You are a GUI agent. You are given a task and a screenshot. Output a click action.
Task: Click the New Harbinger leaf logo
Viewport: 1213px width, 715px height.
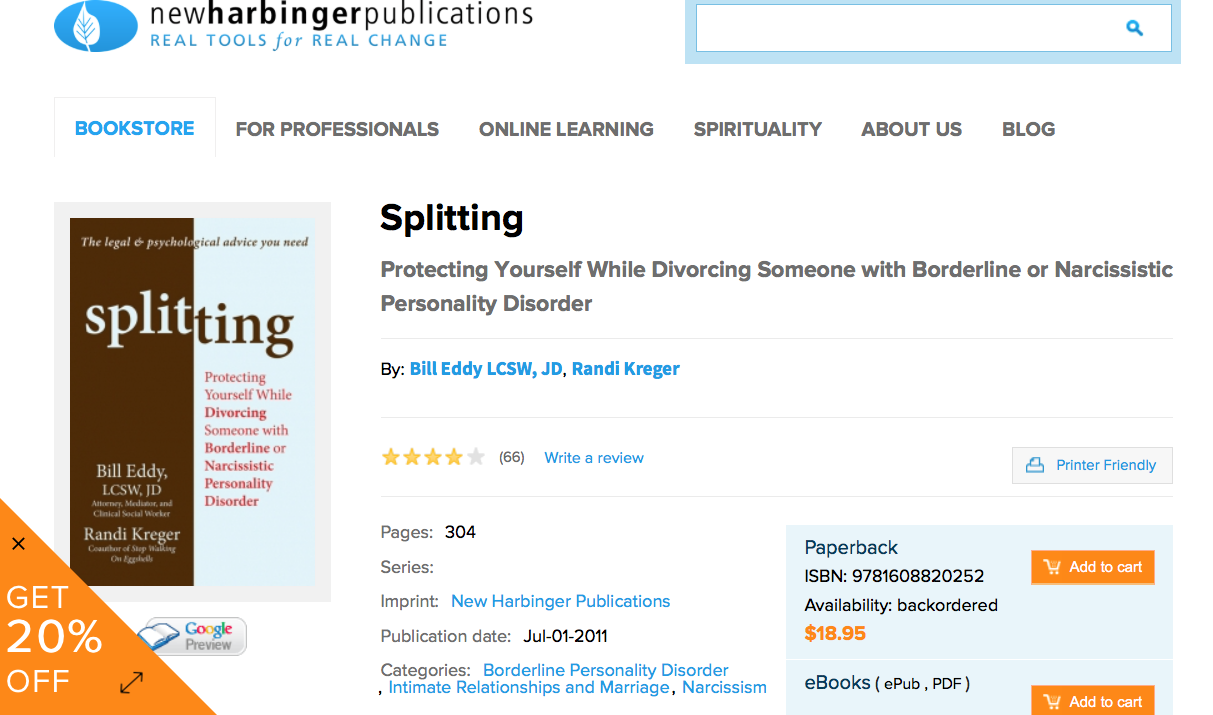96,26
